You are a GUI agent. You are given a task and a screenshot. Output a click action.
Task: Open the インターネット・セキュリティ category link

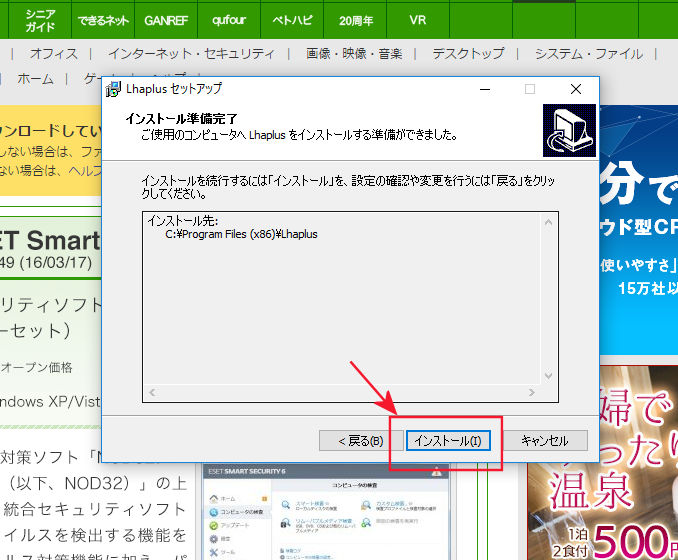tap(192, 54)
